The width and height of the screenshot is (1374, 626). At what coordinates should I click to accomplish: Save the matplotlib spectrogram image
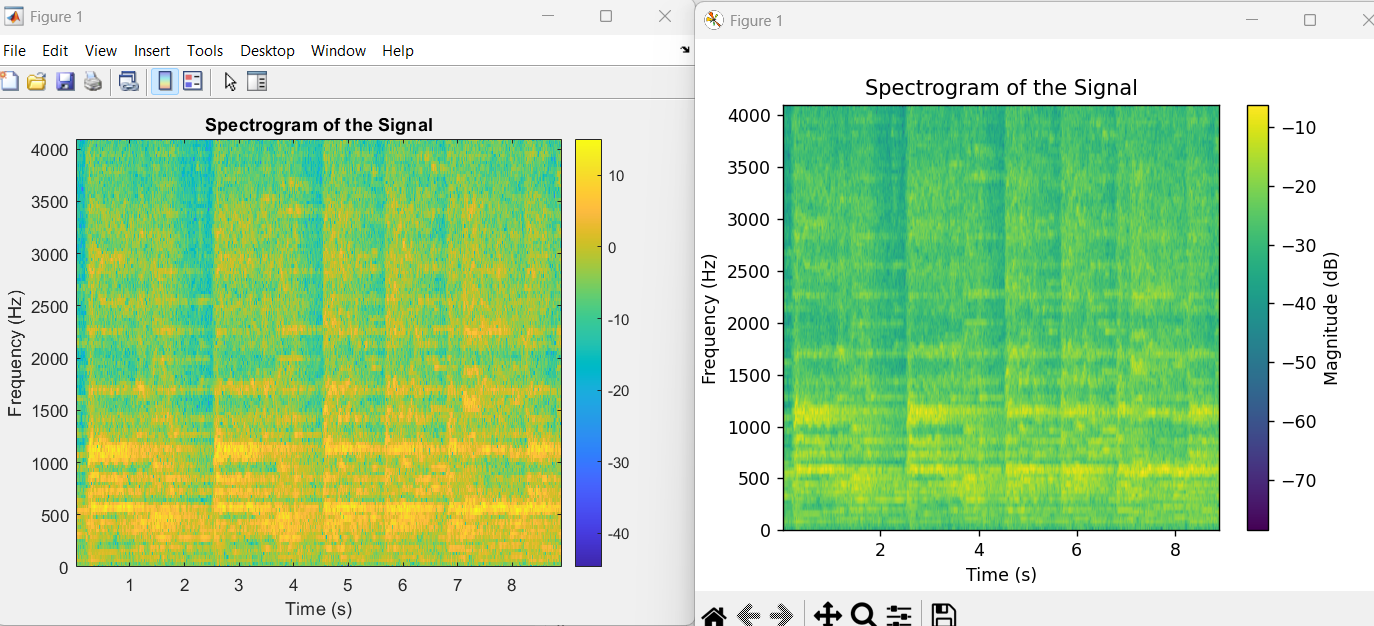943,613
